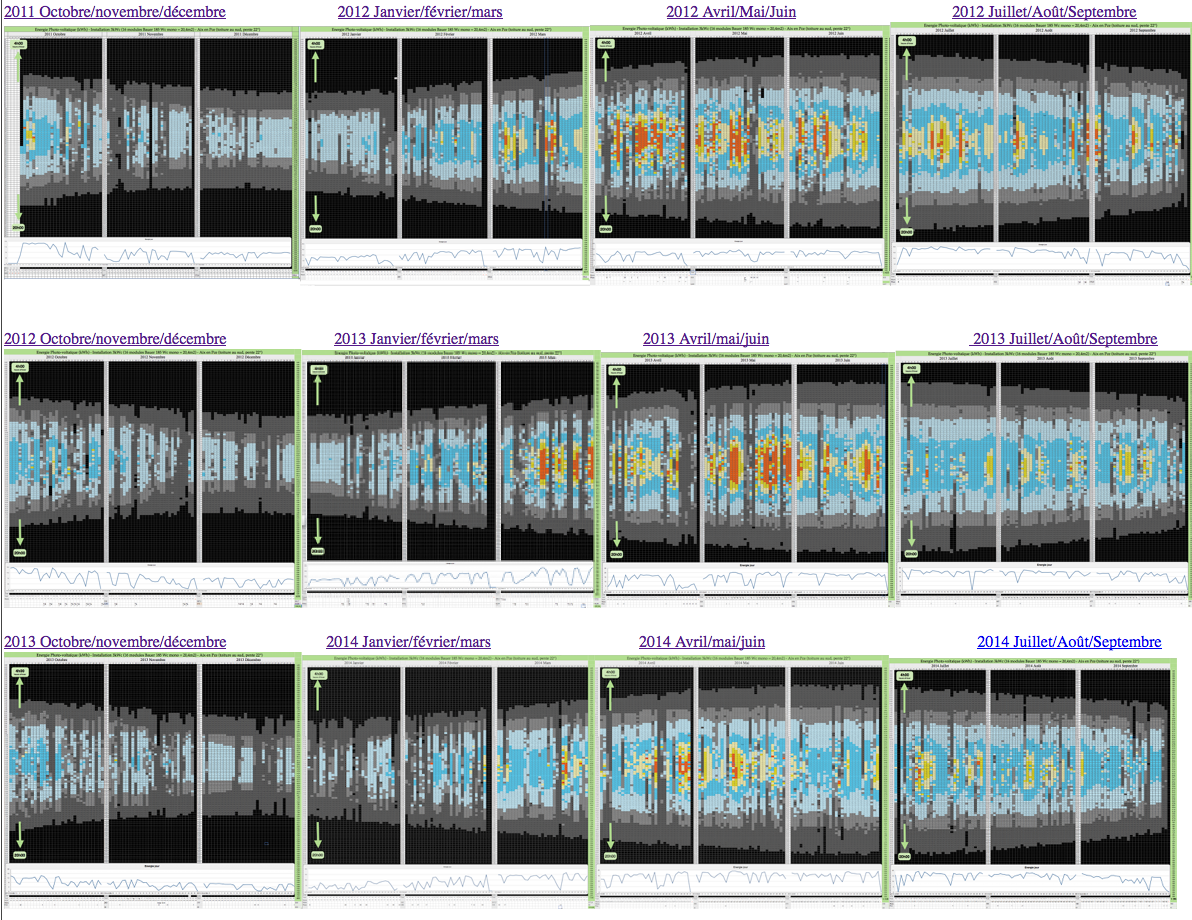This screenshot has width=1192, height=920.
Task: Select the chart image below 2012 Juillet/Août/Septembre
Action: [x=1042, y=152]
